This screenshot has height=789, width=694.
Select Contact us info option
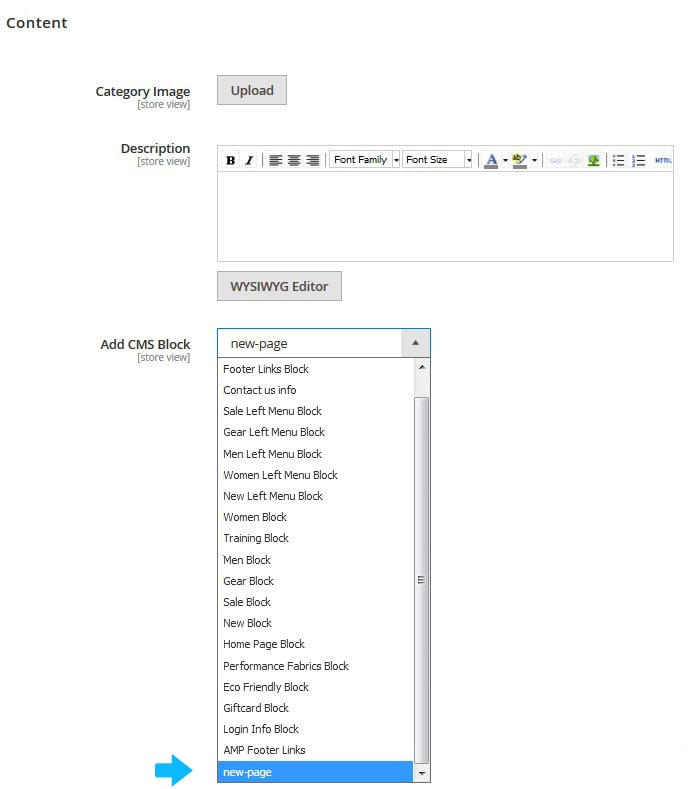point(316,390)
